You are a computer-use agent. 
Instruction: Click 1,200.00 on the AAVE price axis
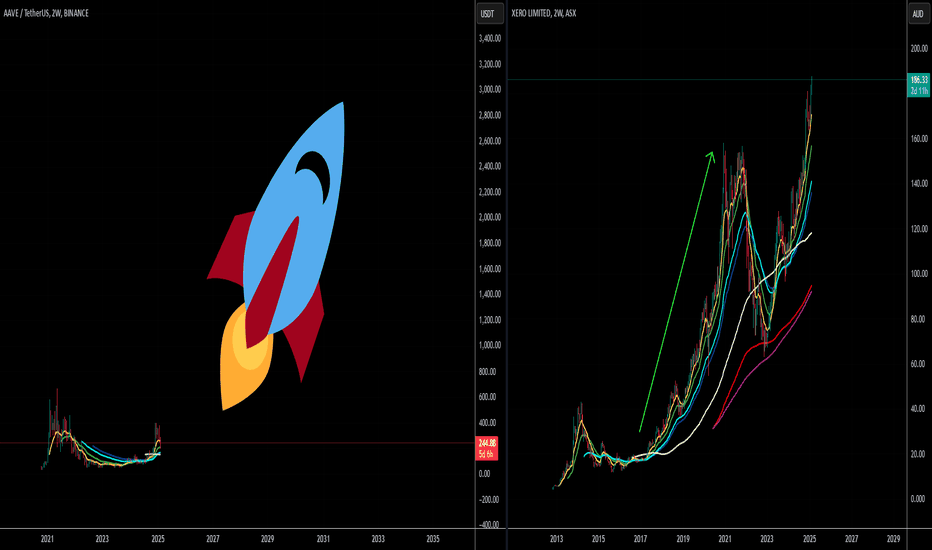[490, 320]
